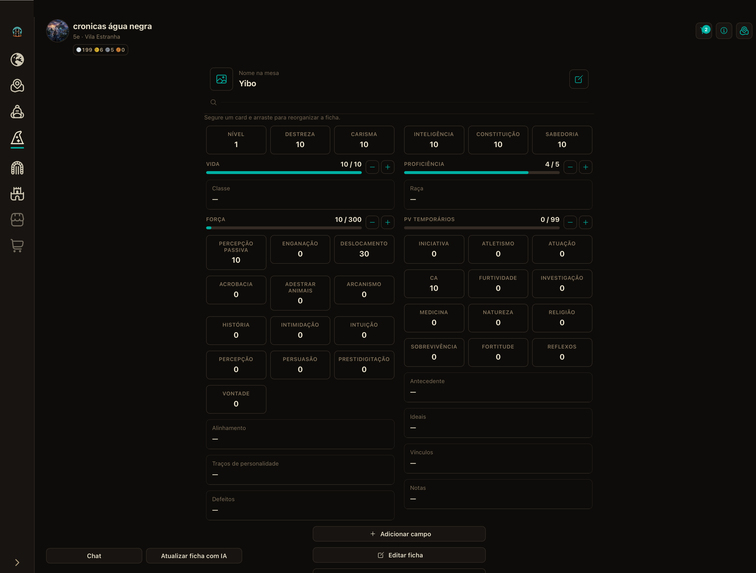The height and width of the screenshot is (573, 756).
Task: Decrease Vida with the minus button
Action: point(372,167)
